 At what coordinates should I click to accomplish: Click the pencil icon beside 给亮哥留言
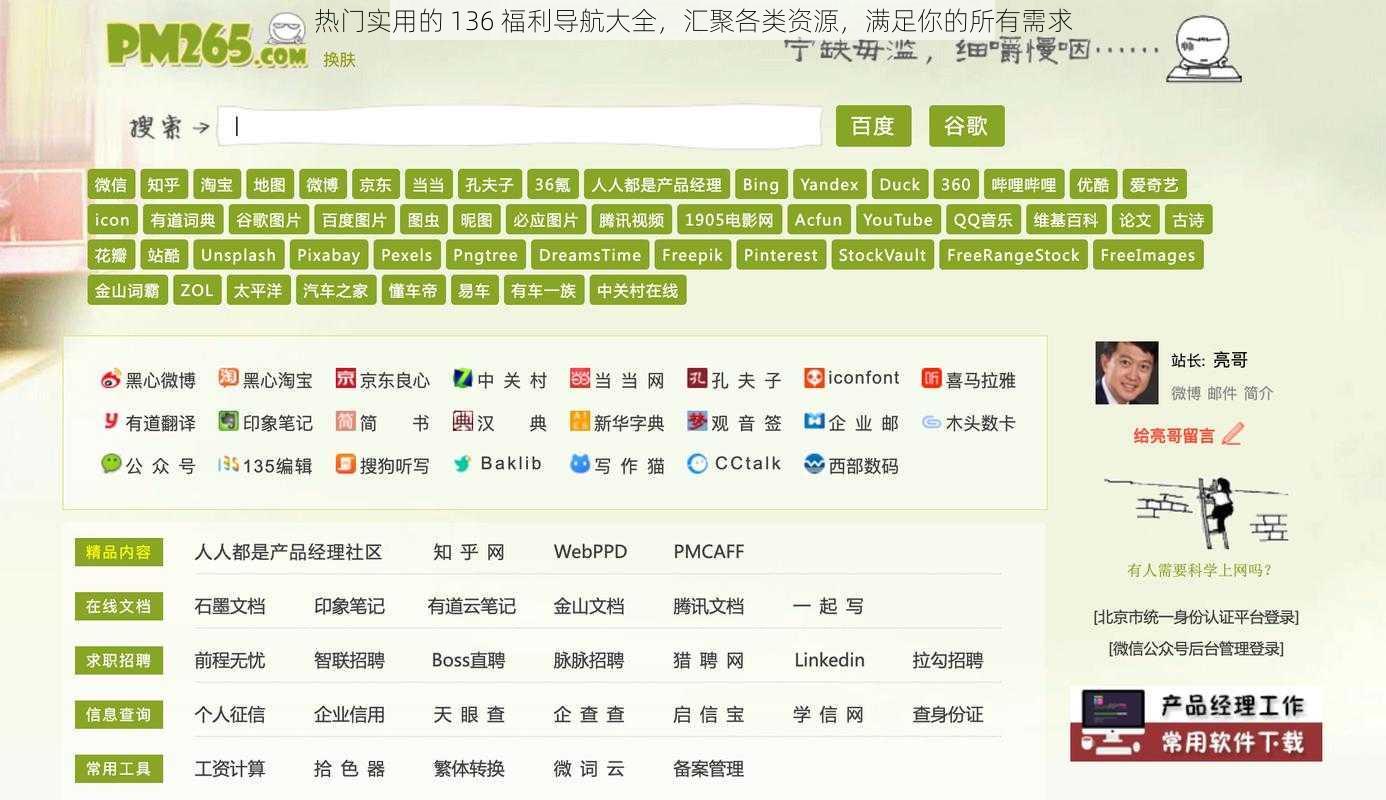point(1232,434)
